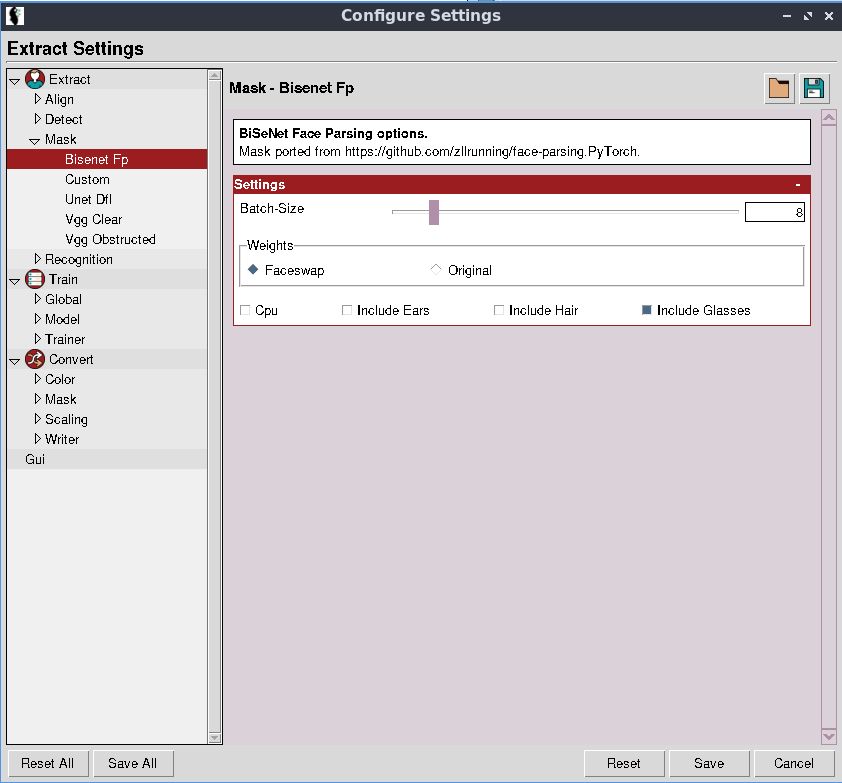Select the Original weights radio button

[436, 270]
